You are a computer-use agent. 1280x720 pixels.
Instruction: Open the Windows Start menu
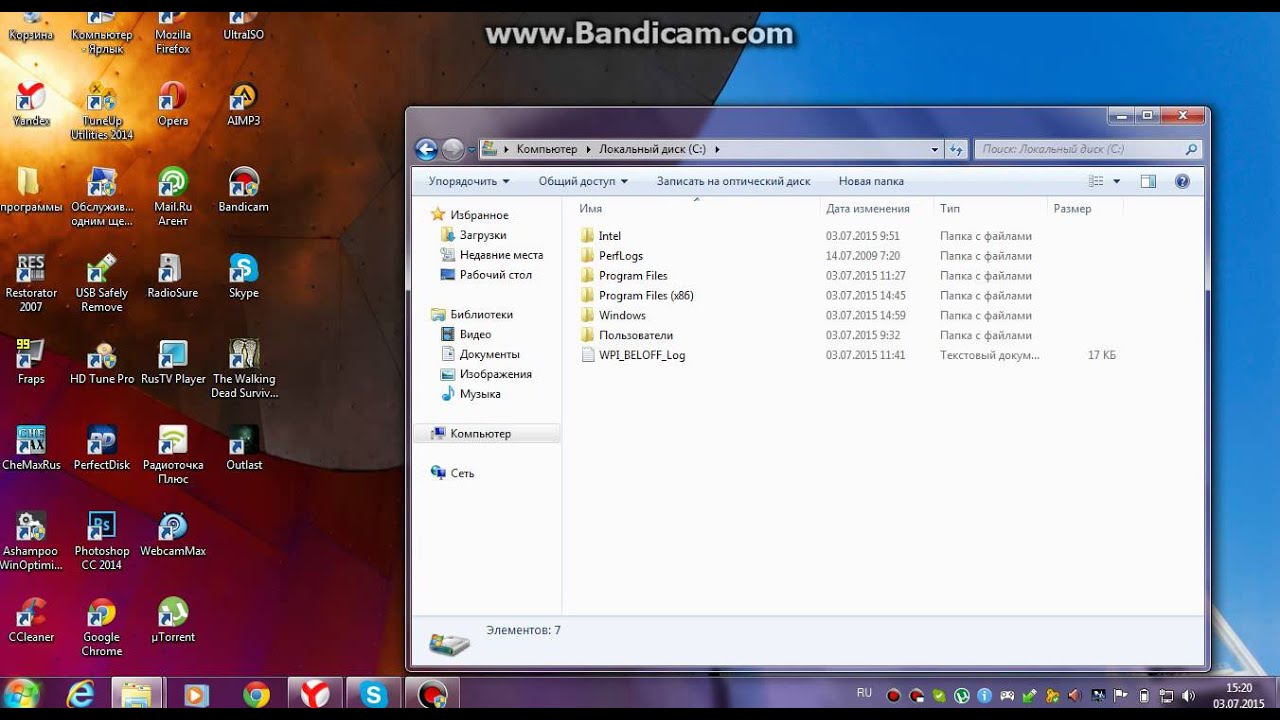click(x=22, y=694)
